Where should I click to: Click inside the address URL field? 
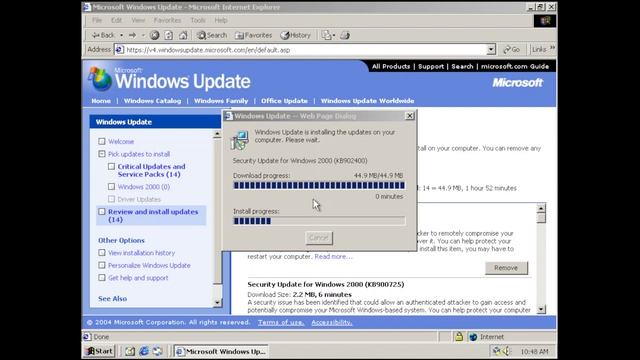305,50
